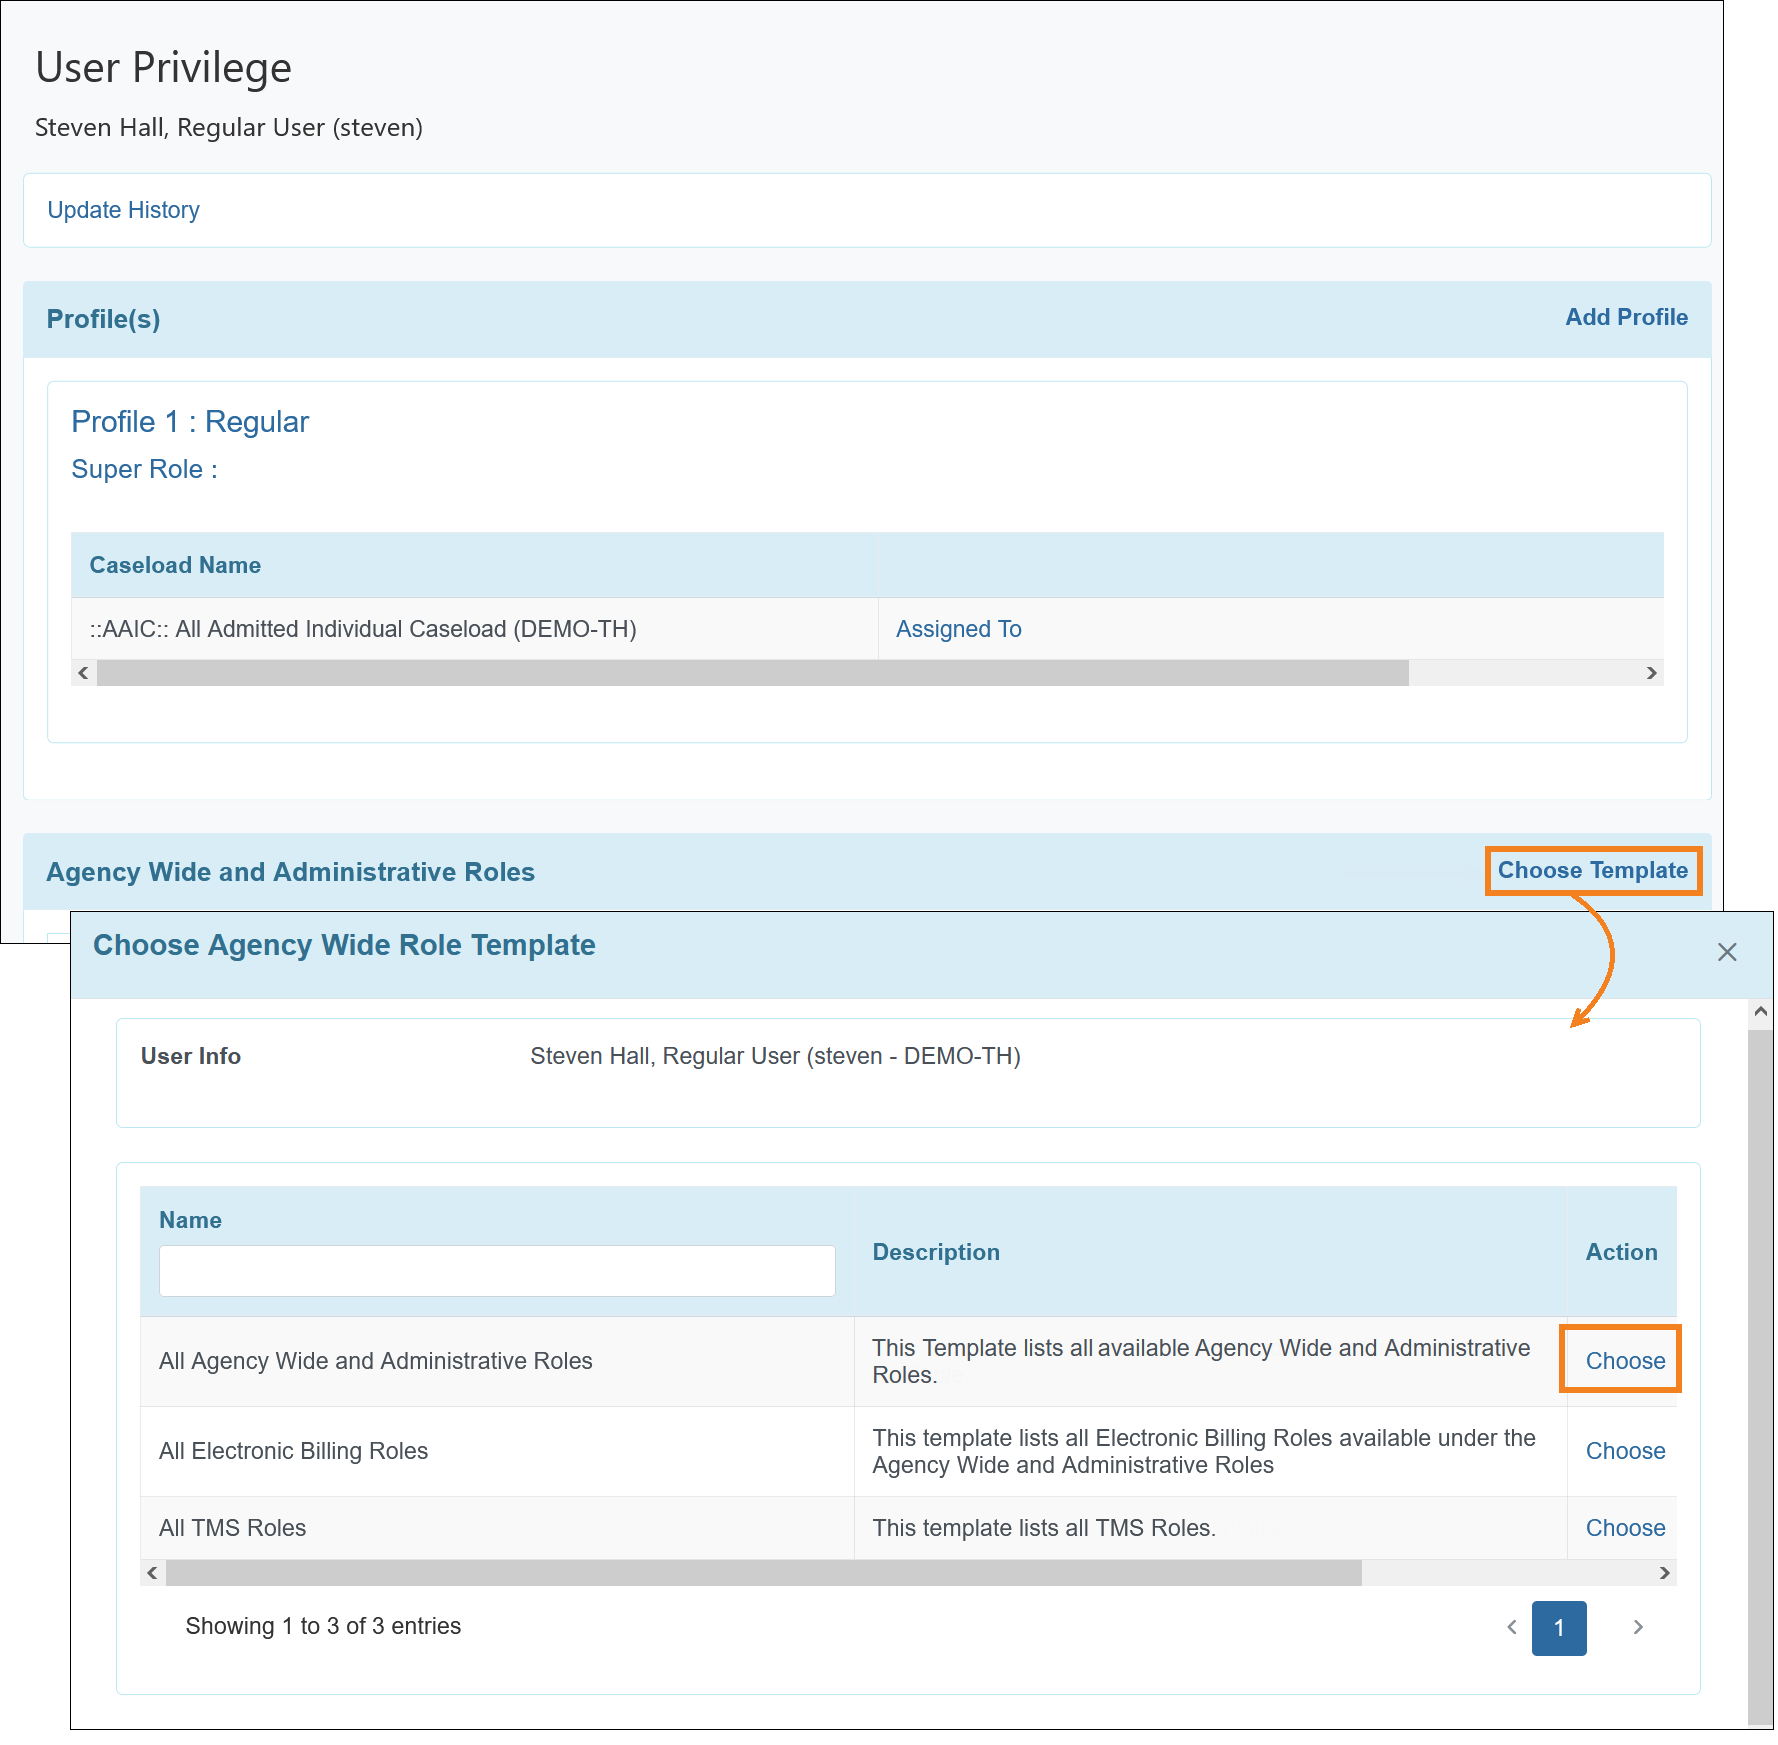Click the Action column header

click(1621, 1252)
